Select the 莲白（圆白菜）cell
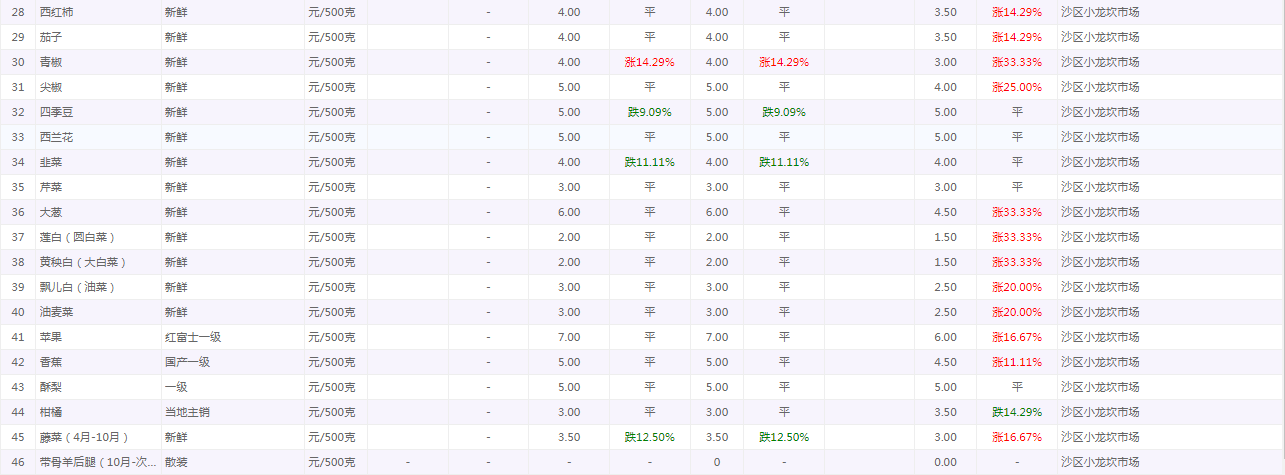 pos(78,237)
